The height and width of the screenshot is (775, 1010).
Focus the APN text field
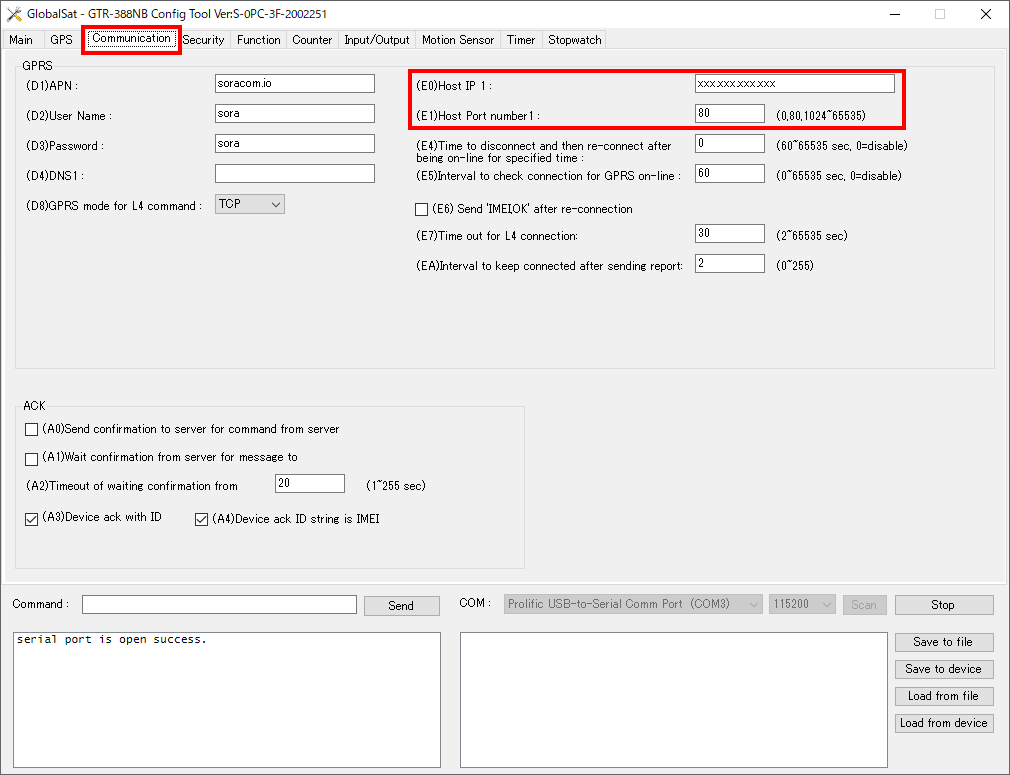tap(294, 84)
